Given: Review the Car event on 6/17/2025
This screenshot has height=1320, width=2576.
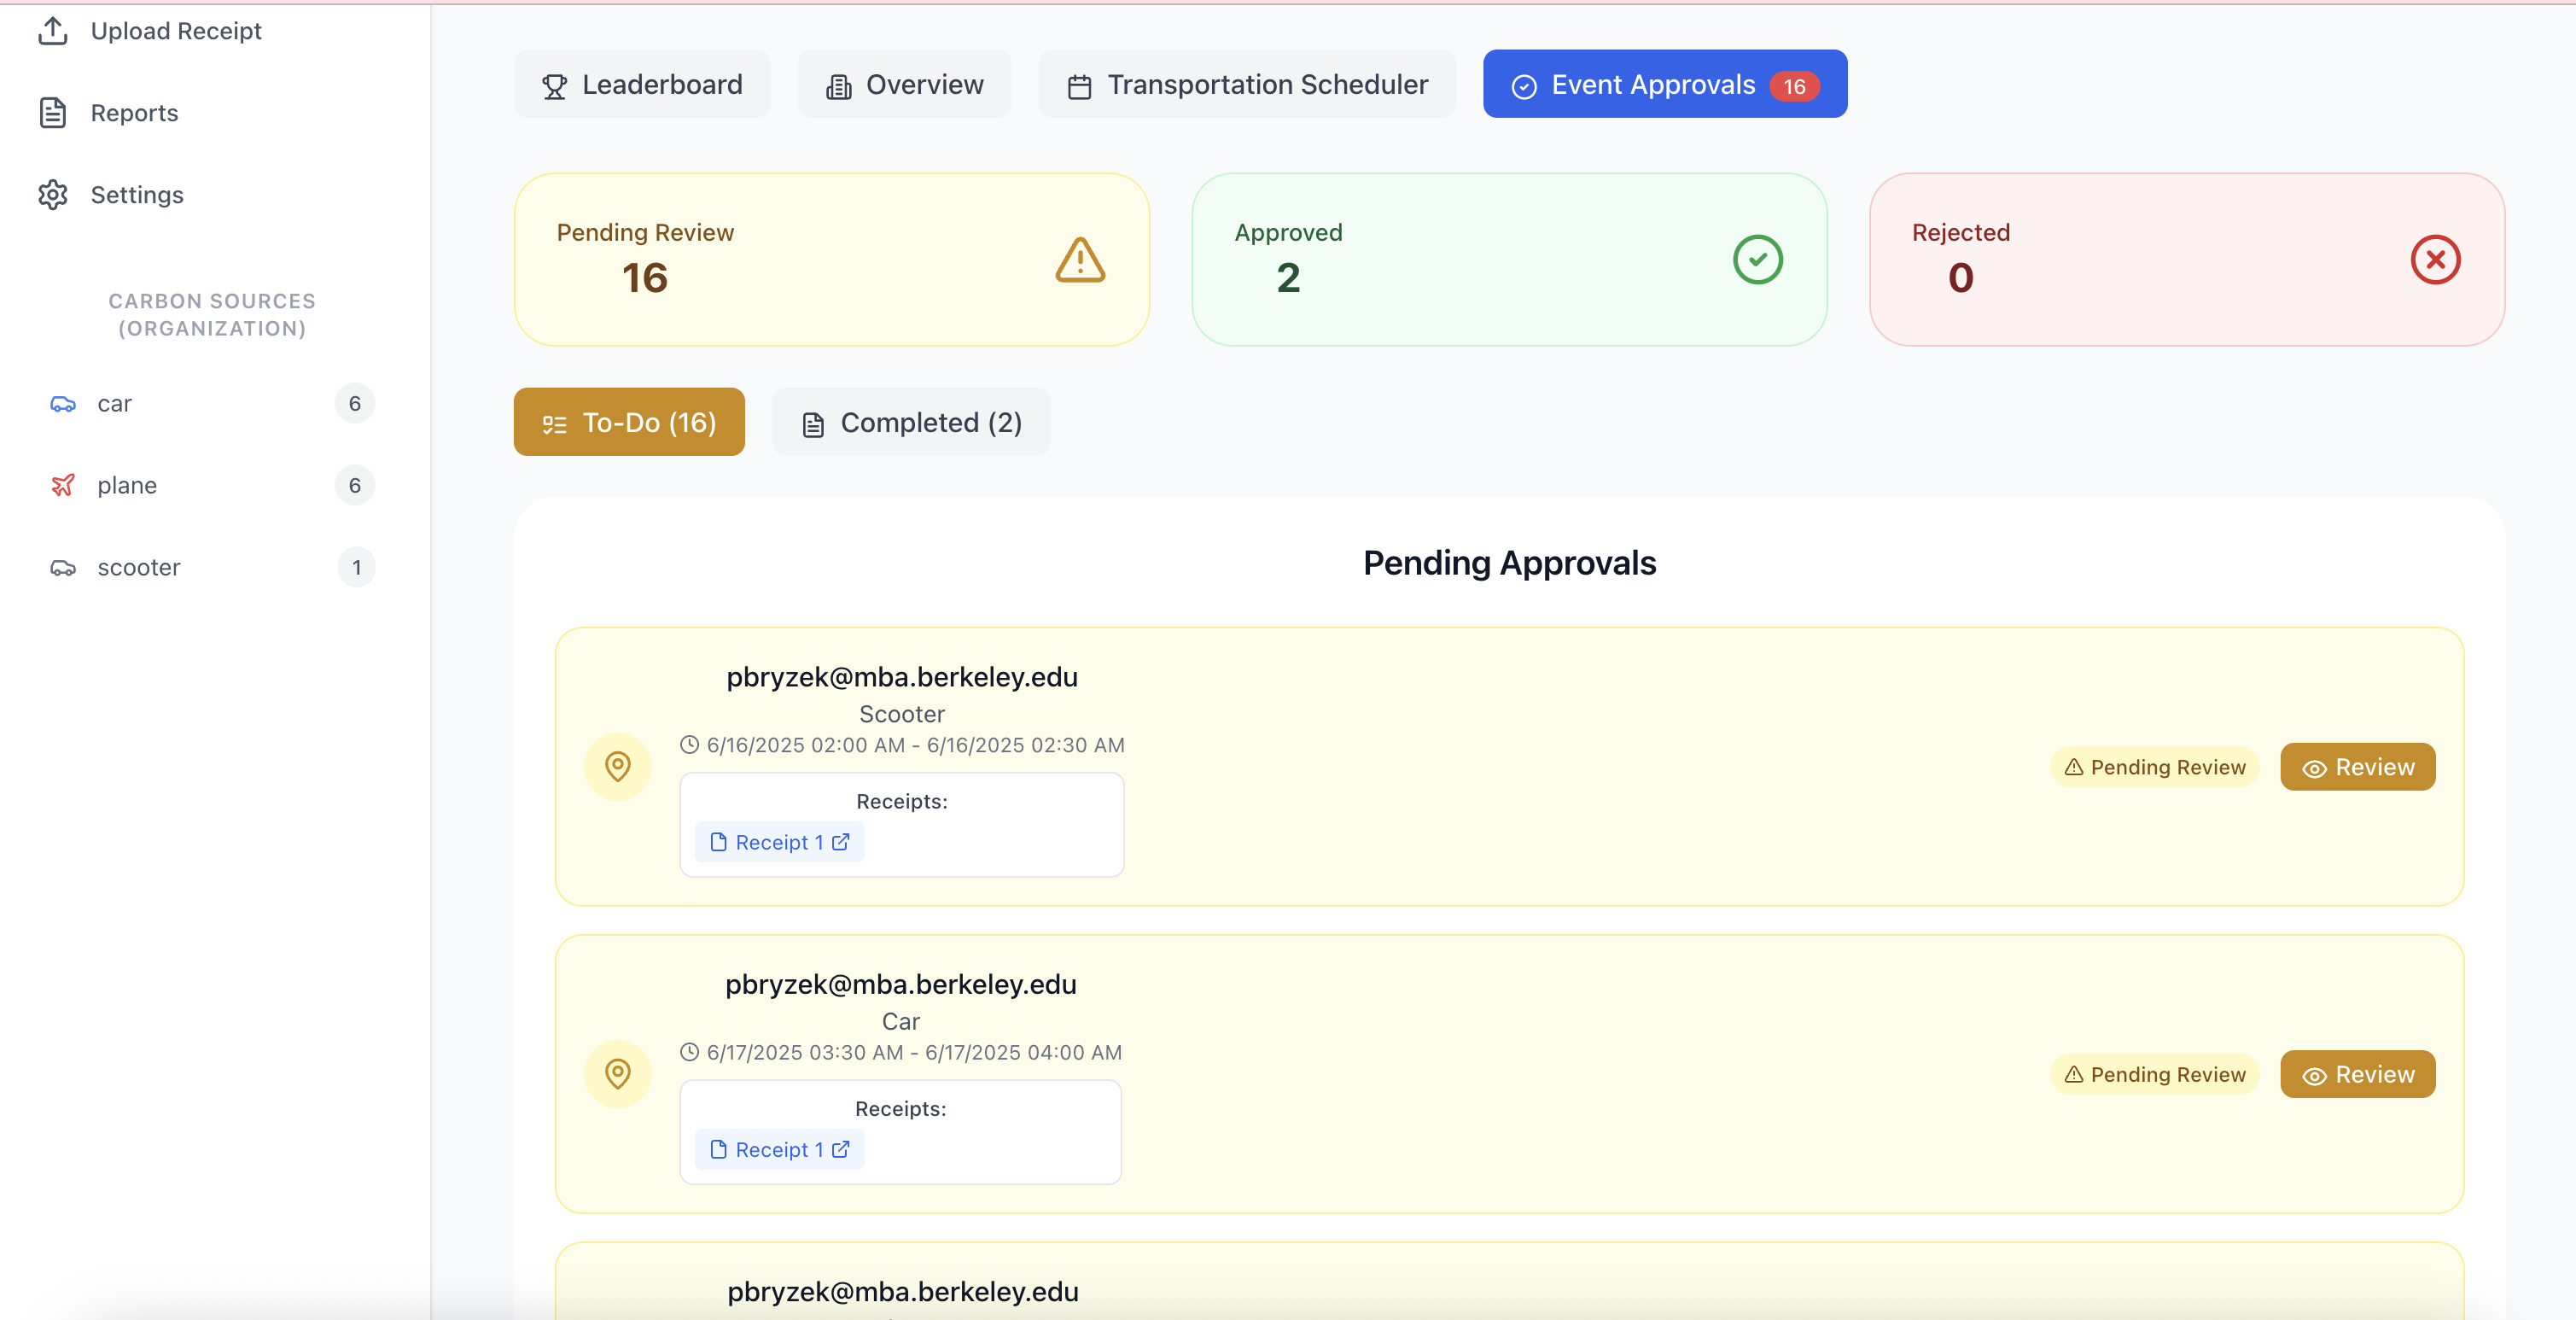Looking at the screenshot, I should pos(2357,1074).
